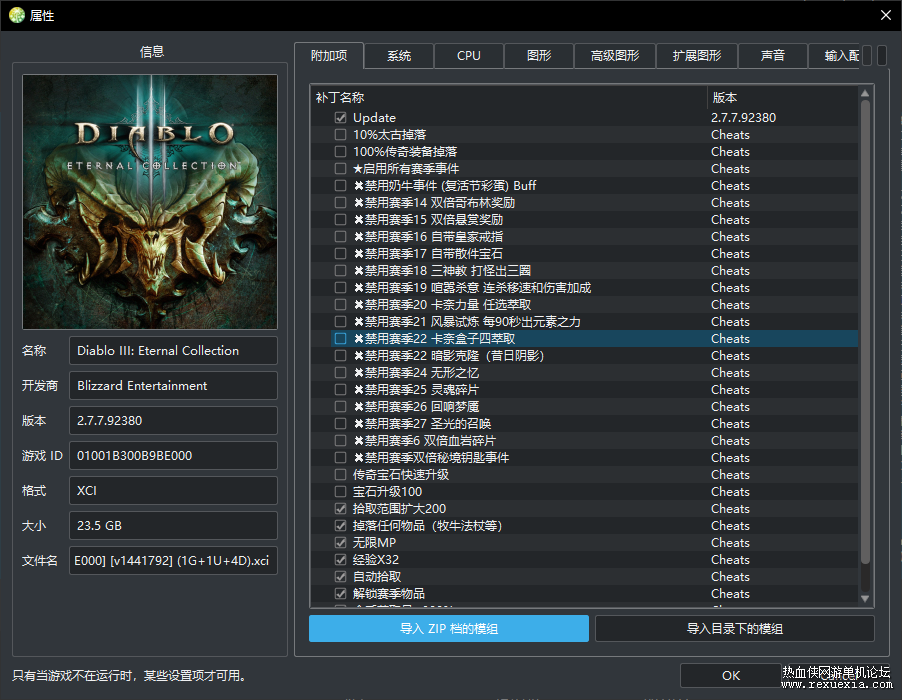The height and width of the screenshot is (700, 902).
Task: Click the 文件名 field ending .xci
Action: (x=173, y=560)
